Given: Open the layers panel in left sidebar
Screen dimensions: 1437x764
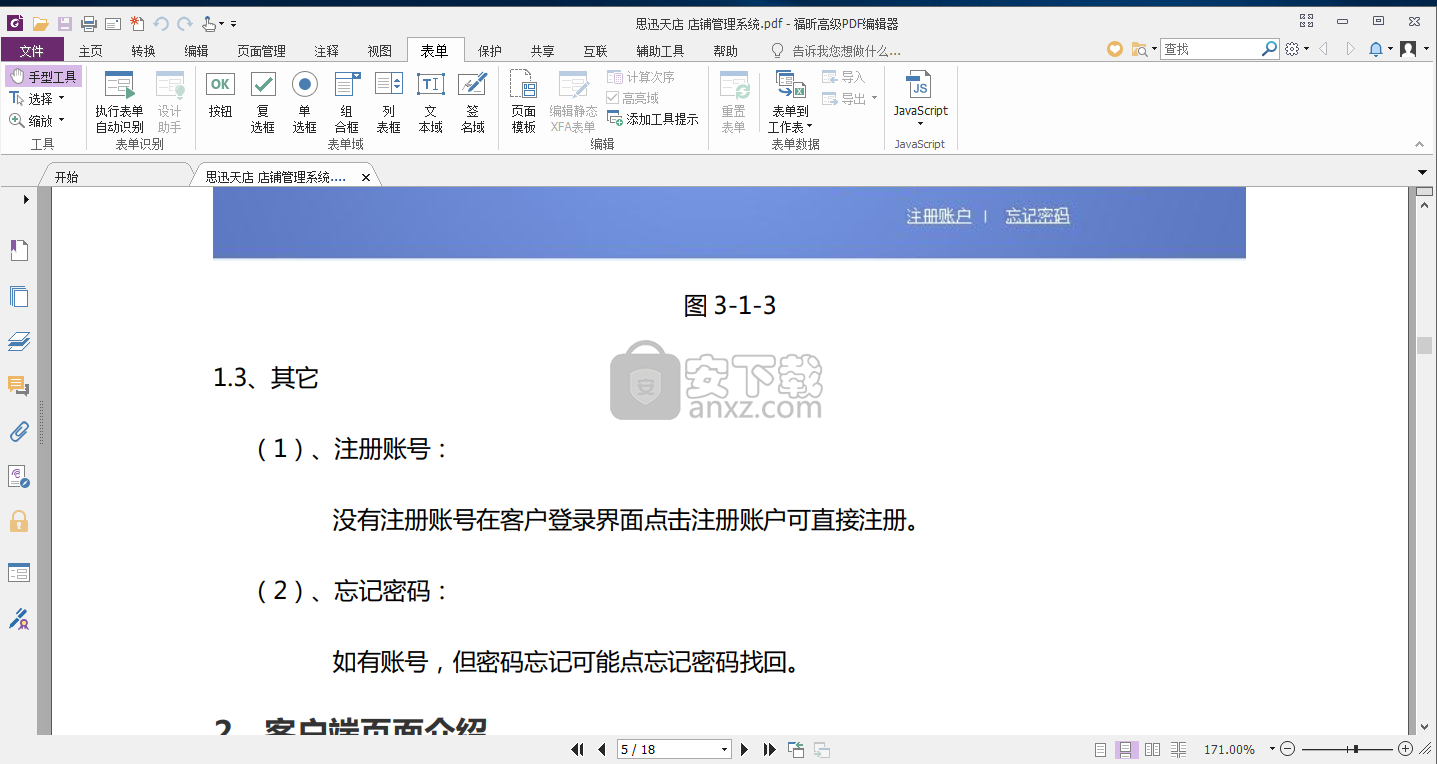Looking at the screenshot, I should [19, 342].
